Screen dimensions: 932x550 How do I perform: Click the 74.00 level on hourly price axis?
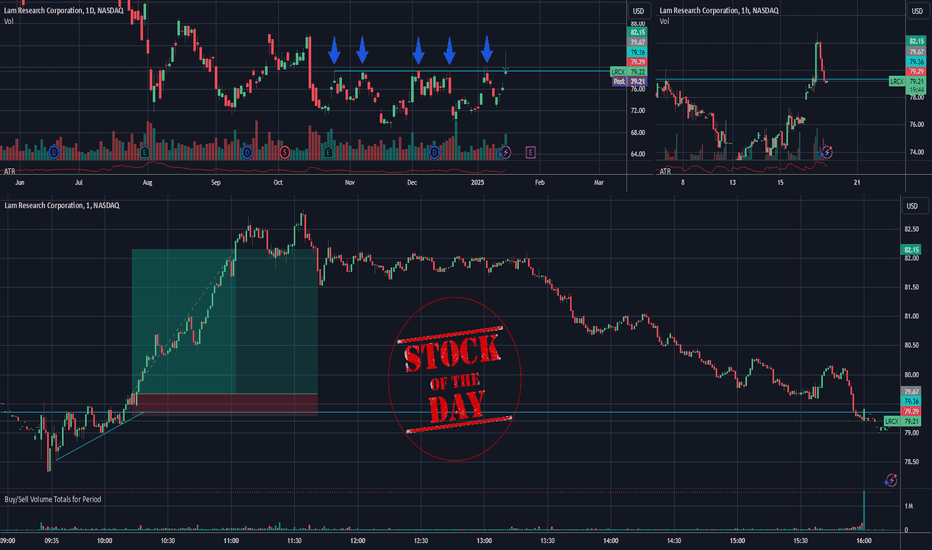(917, 152)
